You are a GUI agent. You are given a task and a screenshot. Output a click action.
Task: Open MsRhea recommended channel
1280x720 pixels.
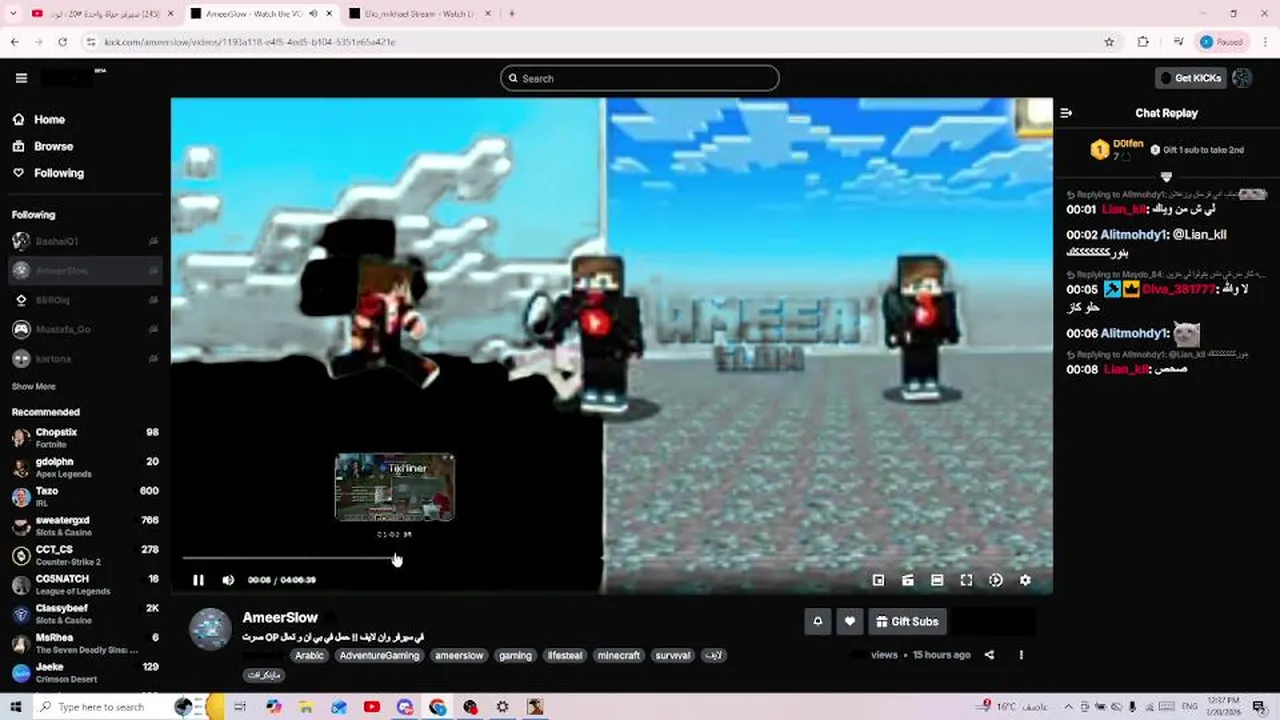pyautogui.click(x=85, y=643)
